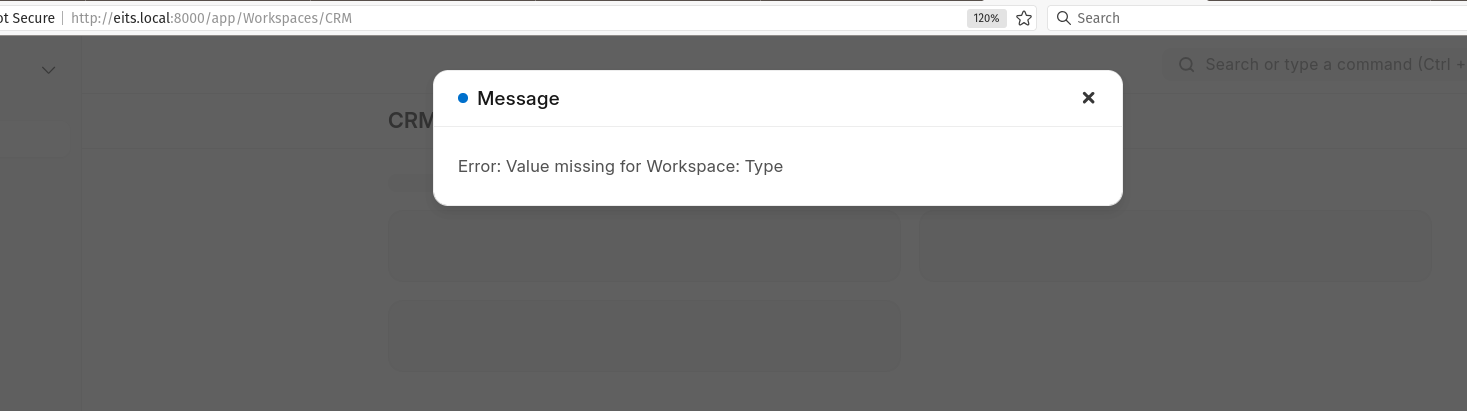
Task: Click the Message dialog title
Action: 518,98
